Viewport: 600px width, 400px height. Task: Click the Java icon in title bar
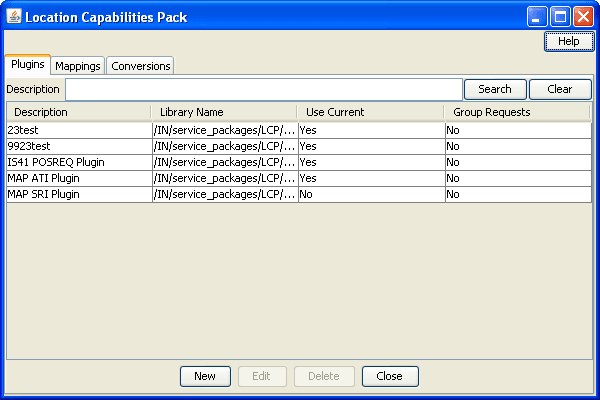(x=14, y=16)
